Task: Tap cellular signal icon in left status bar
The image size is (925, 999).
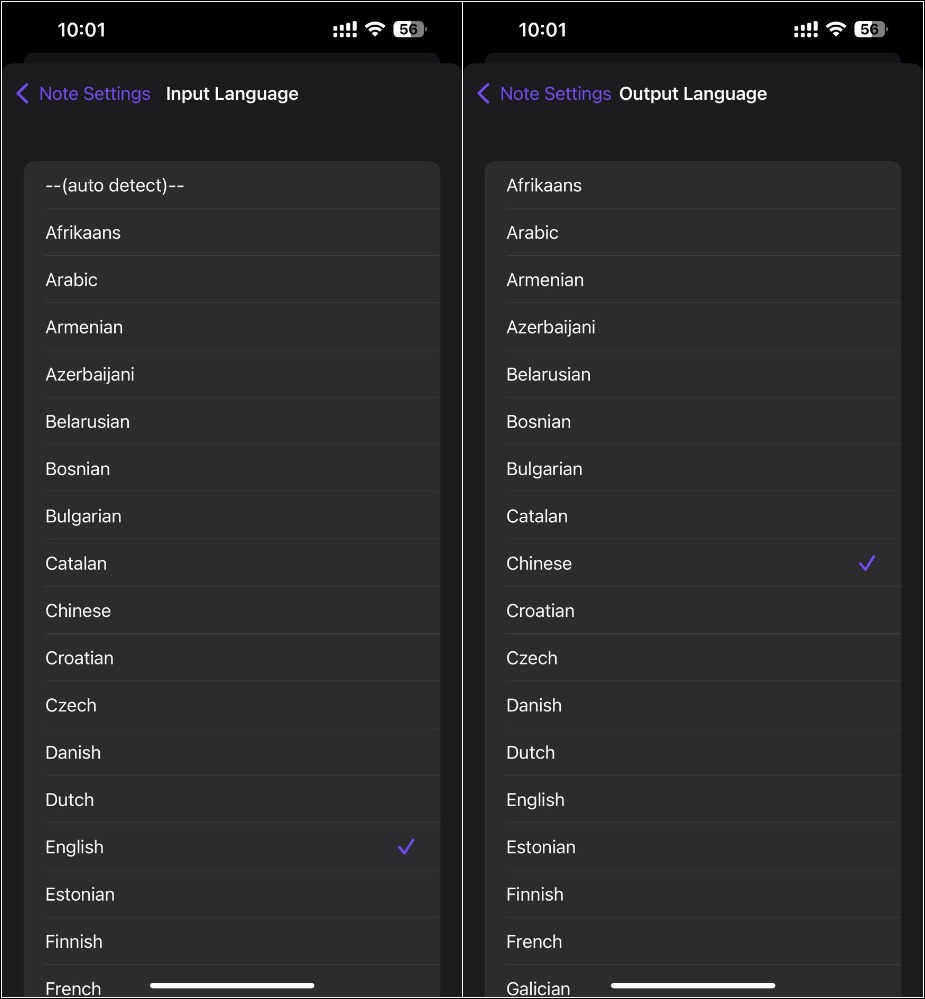Action: (x=345, y=30)
